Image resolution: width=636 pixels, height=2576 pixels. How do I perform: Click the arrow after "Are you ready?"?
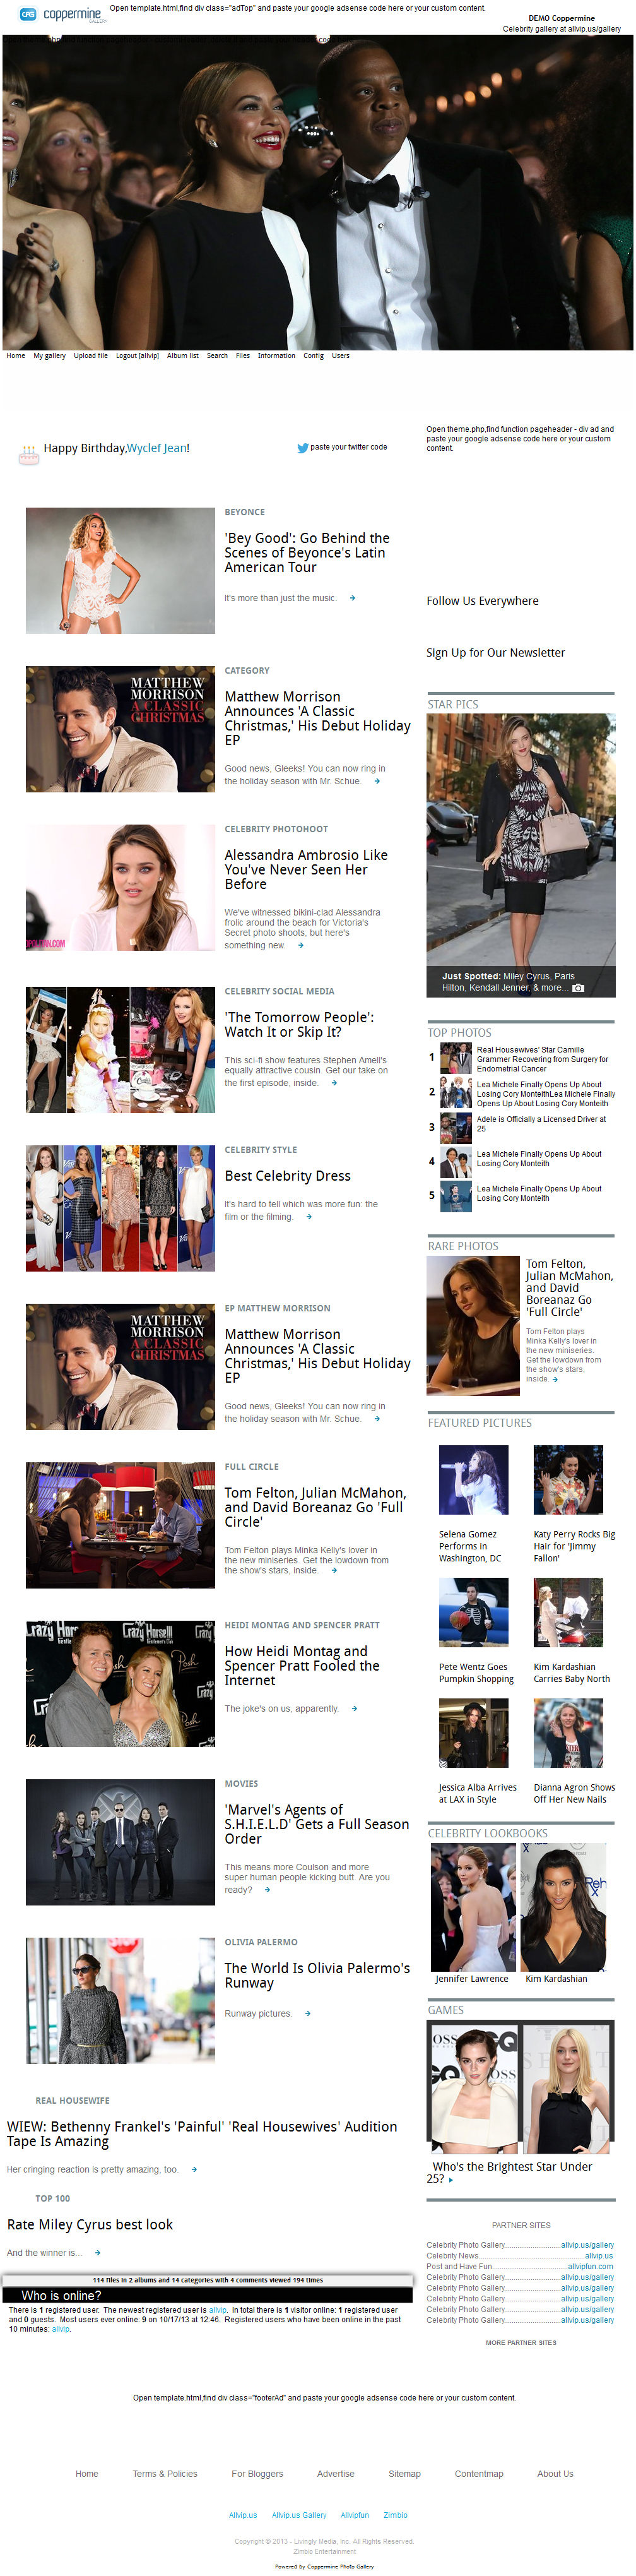267,1890
